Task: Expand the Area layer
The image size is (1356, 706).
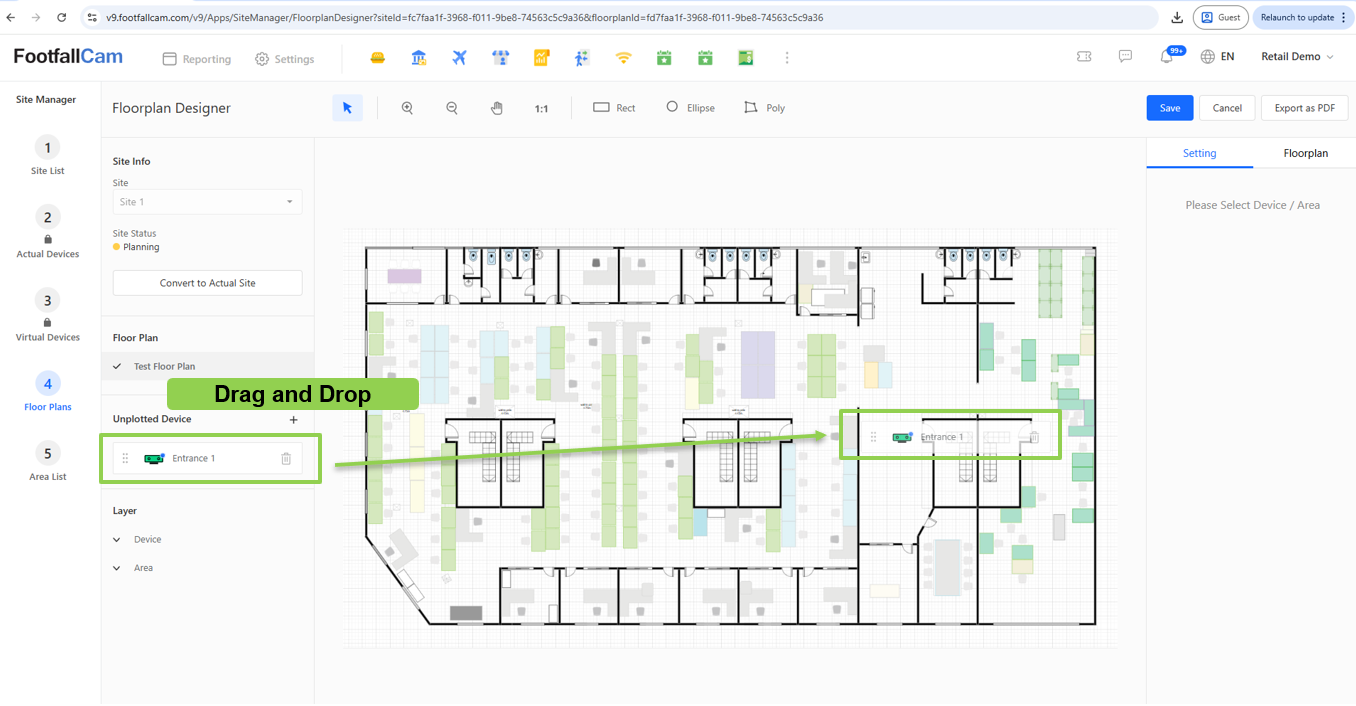Action: click(119, 568)
